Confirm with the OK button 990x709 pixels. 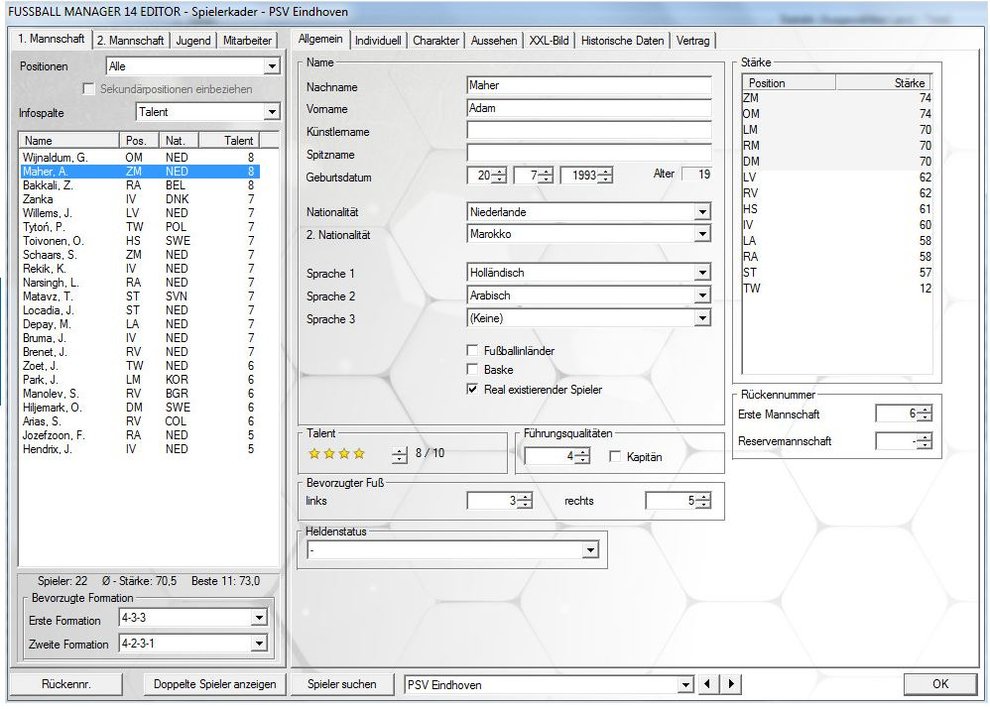(x=940, y=684)
